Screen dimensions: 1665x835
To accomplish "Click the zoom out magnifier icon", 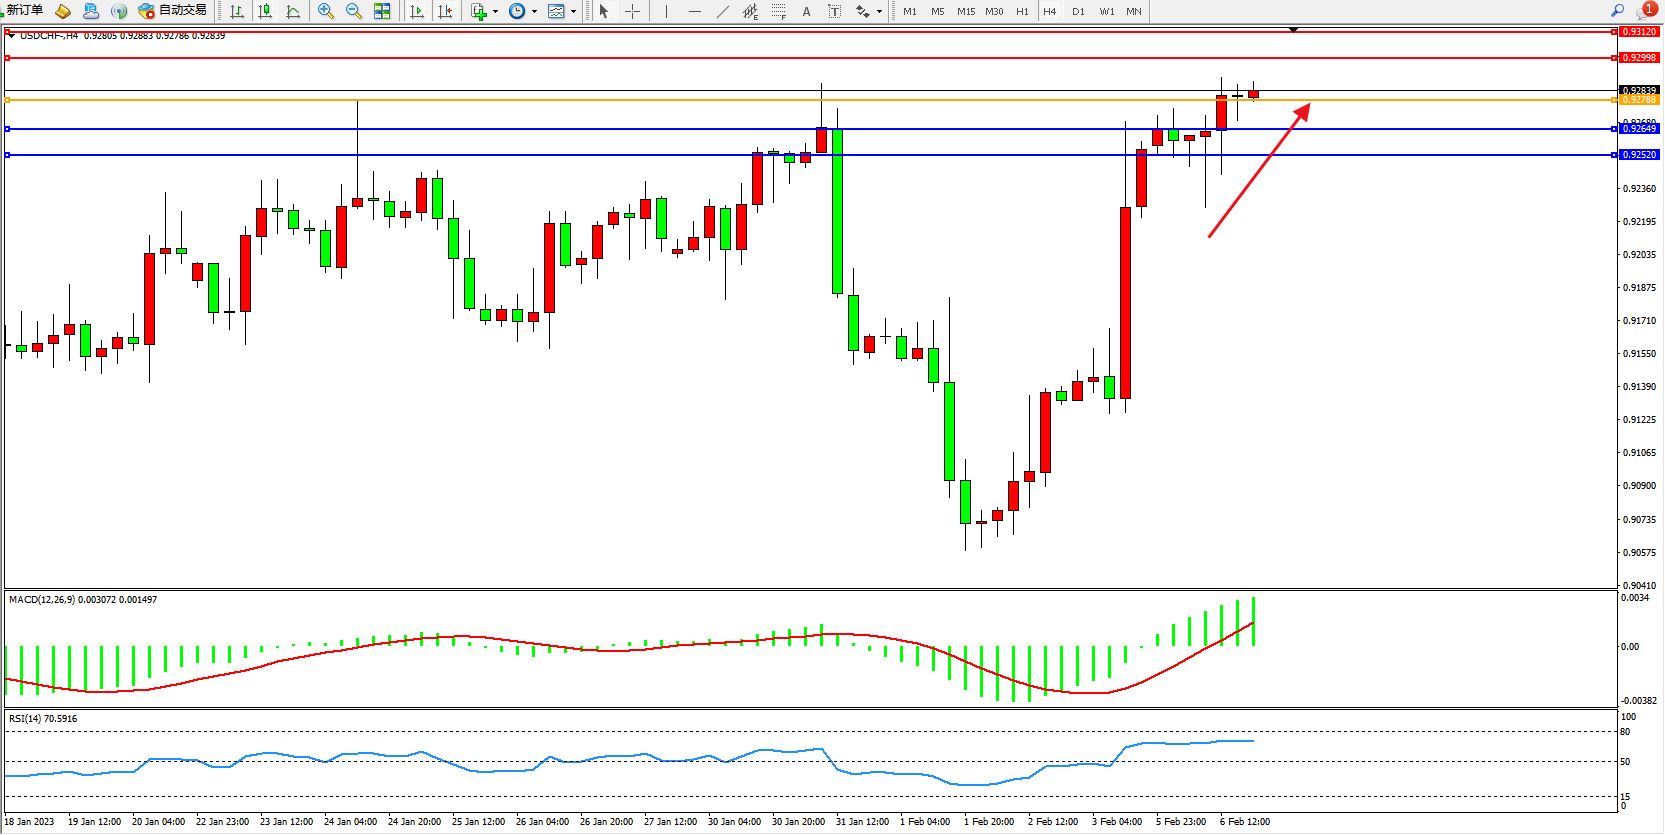I will 353,11.
